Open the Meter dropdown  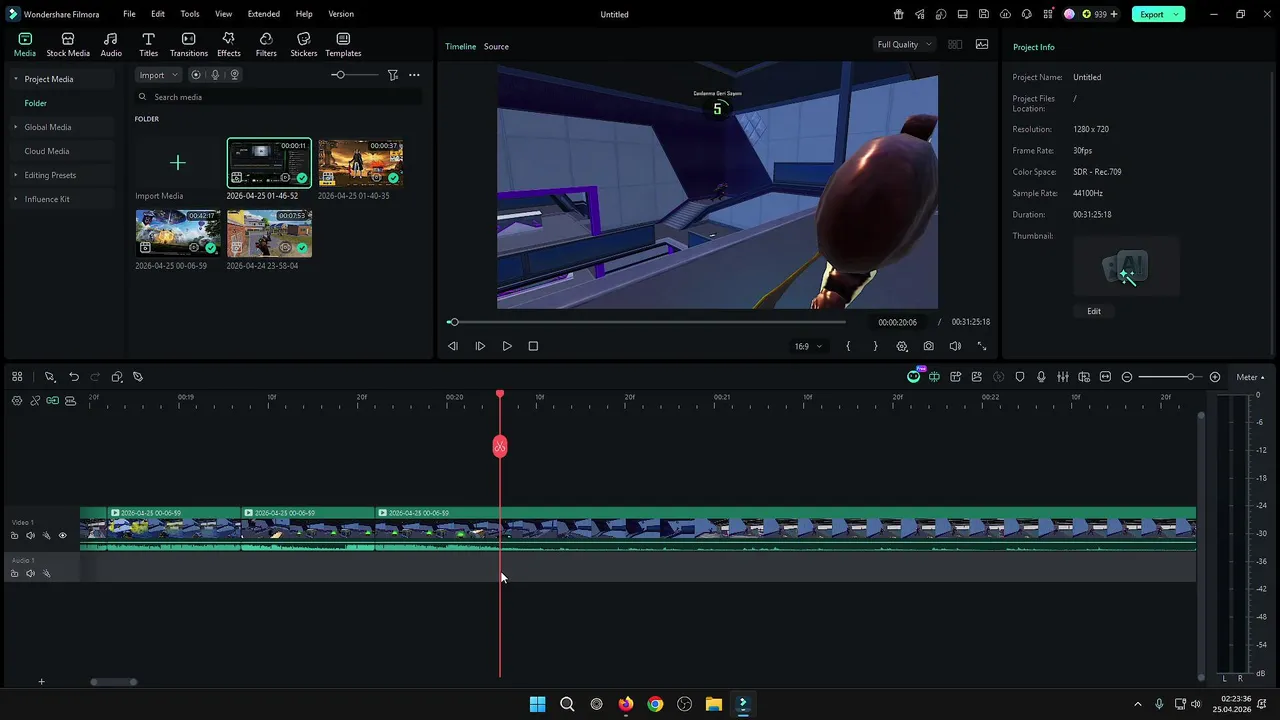coord(1250,377)
